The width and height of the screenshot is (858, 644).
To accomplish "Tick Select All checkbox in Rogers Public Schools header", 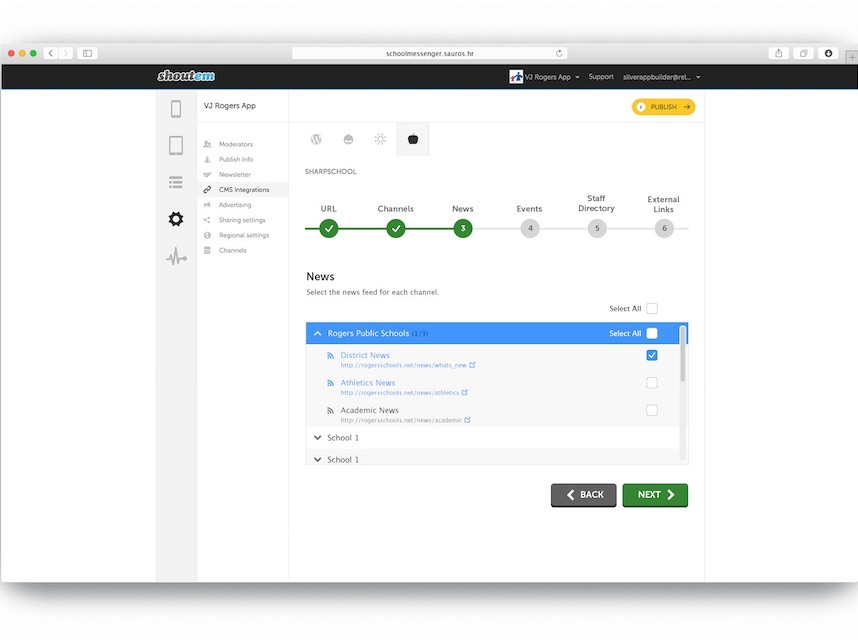I will pos(652,333).
